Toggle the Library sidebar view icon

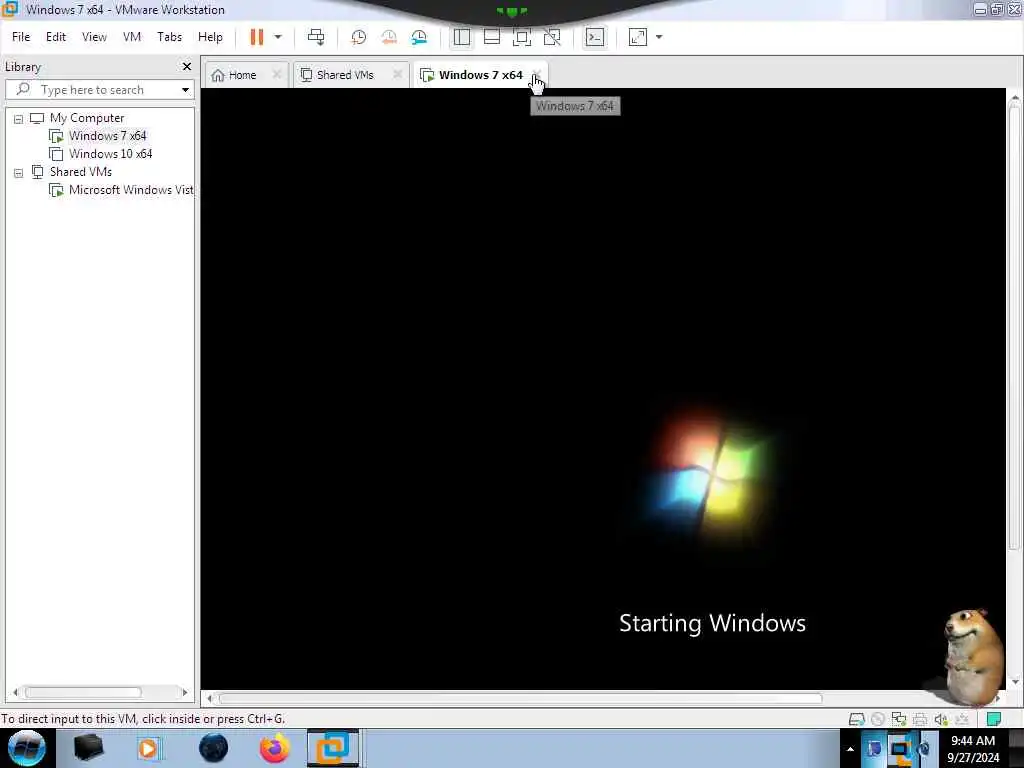(462, 37)
